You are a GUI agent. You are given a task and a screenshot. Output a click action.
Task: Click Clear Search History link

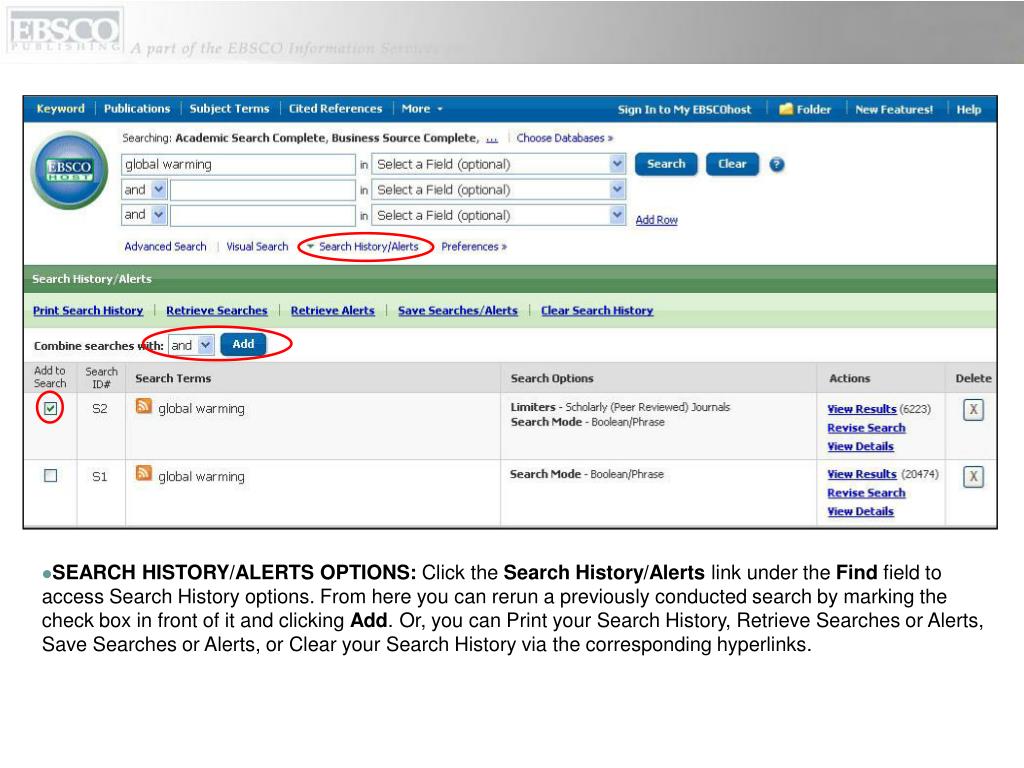click(597, 311)
